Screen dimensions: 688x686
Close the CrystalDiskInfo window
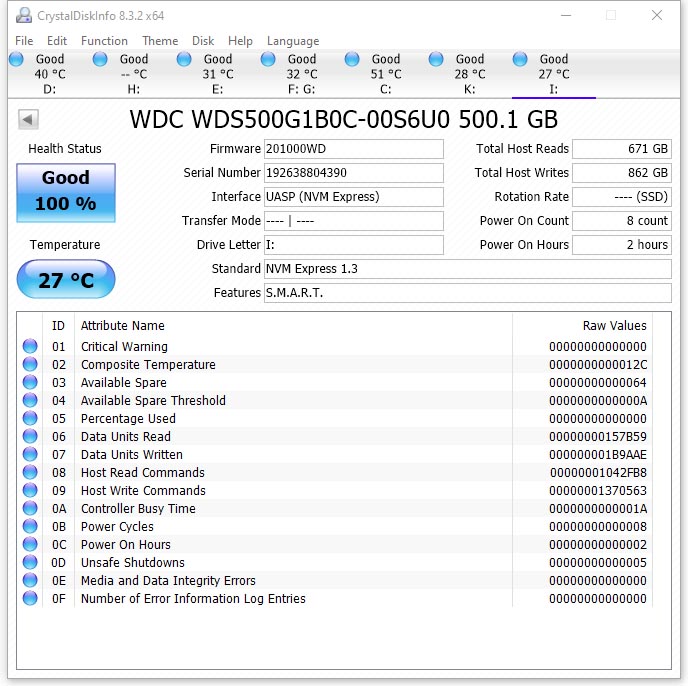657,15
